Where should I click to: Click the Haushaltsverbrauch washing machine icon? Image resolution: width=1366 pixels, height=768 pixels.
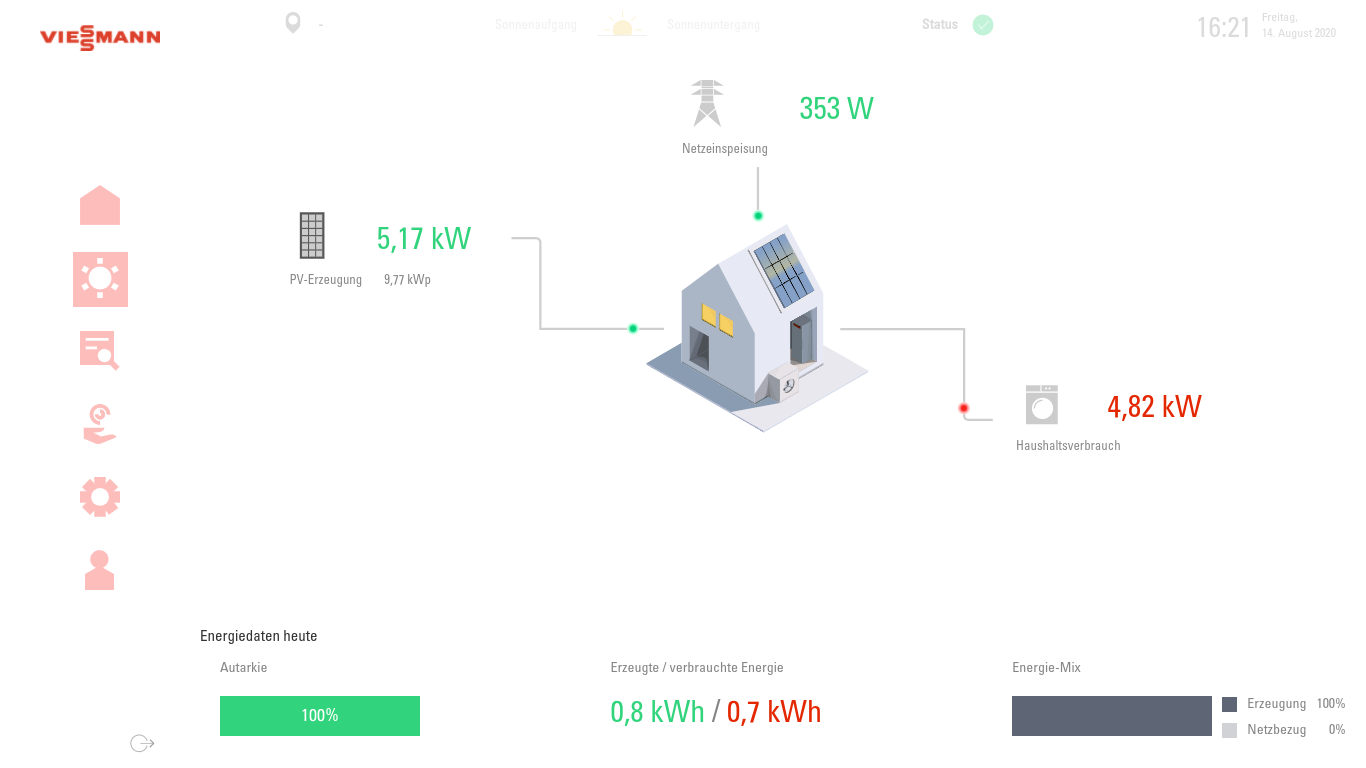pos(1041,404)
